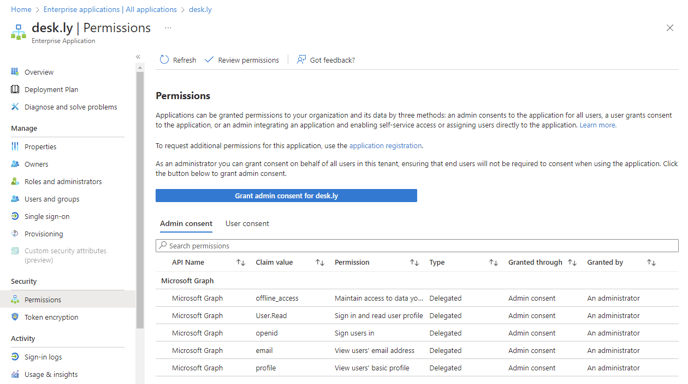Open the Sign-in logs menu label
The image size is (688, 384).
[43, 357]
